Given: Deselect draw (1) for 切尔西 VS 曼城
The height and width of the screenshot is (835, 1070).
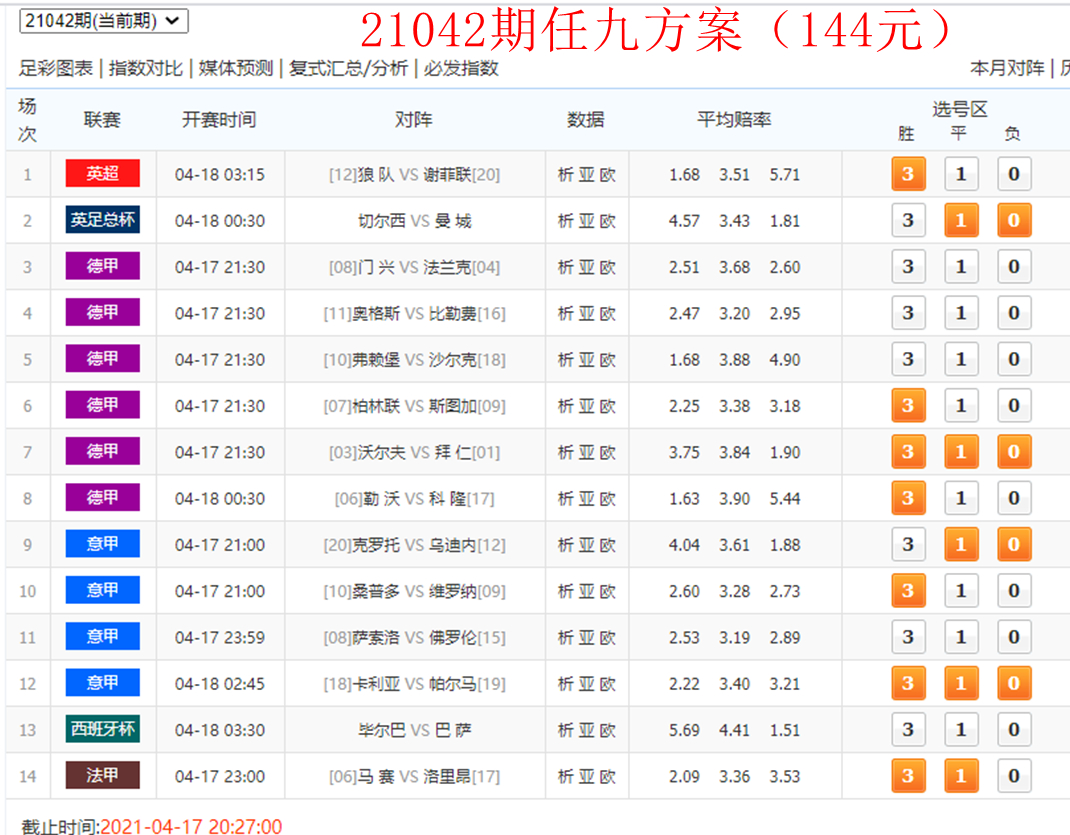Looking at the screenshot, I should point(961,220).
